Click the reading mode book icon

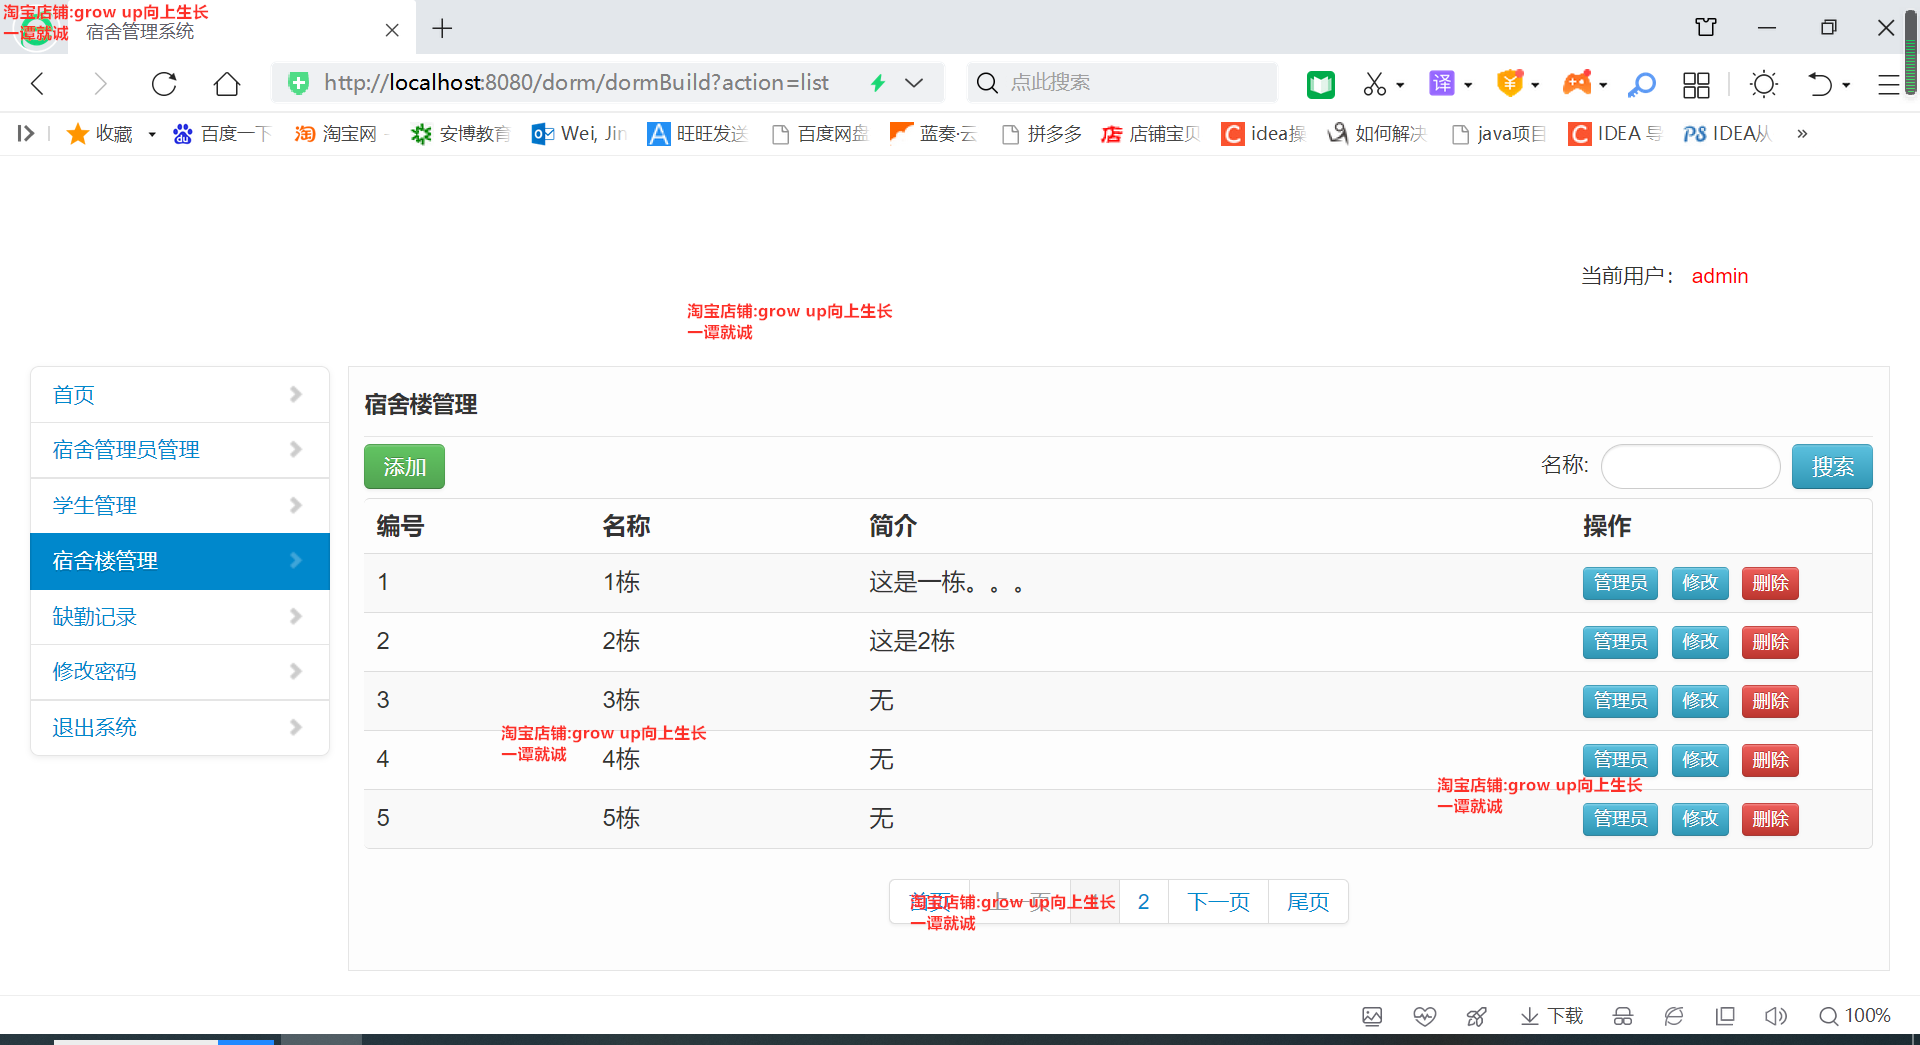1320,84
